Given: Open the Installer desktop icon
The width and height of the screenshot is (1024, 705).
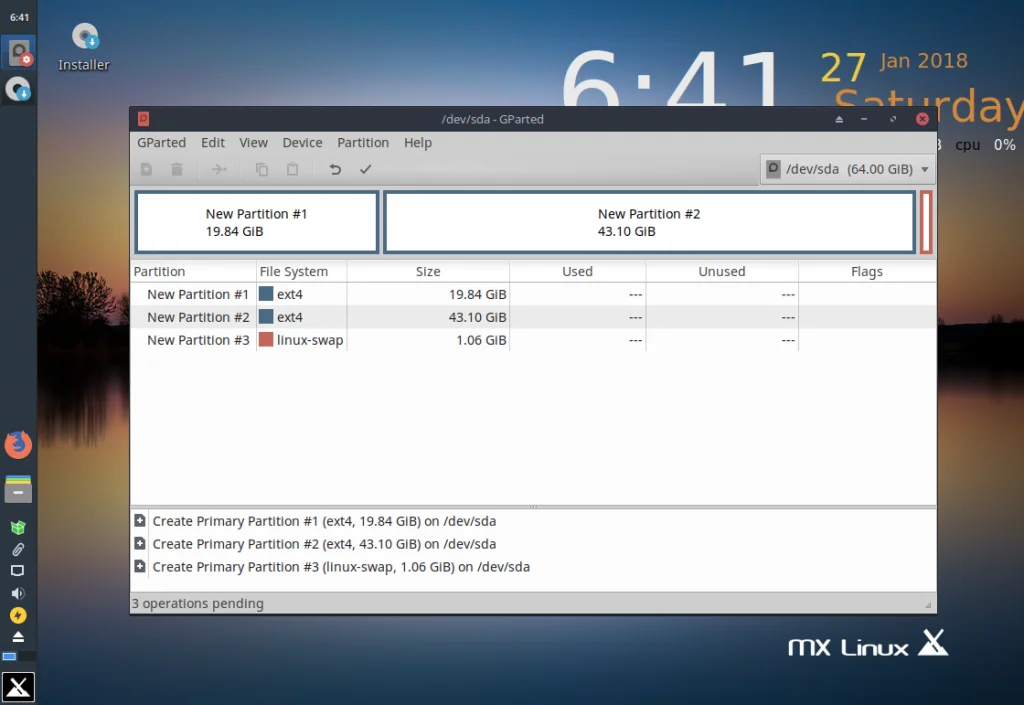Looking at the screenshot, I should [84, 47].
